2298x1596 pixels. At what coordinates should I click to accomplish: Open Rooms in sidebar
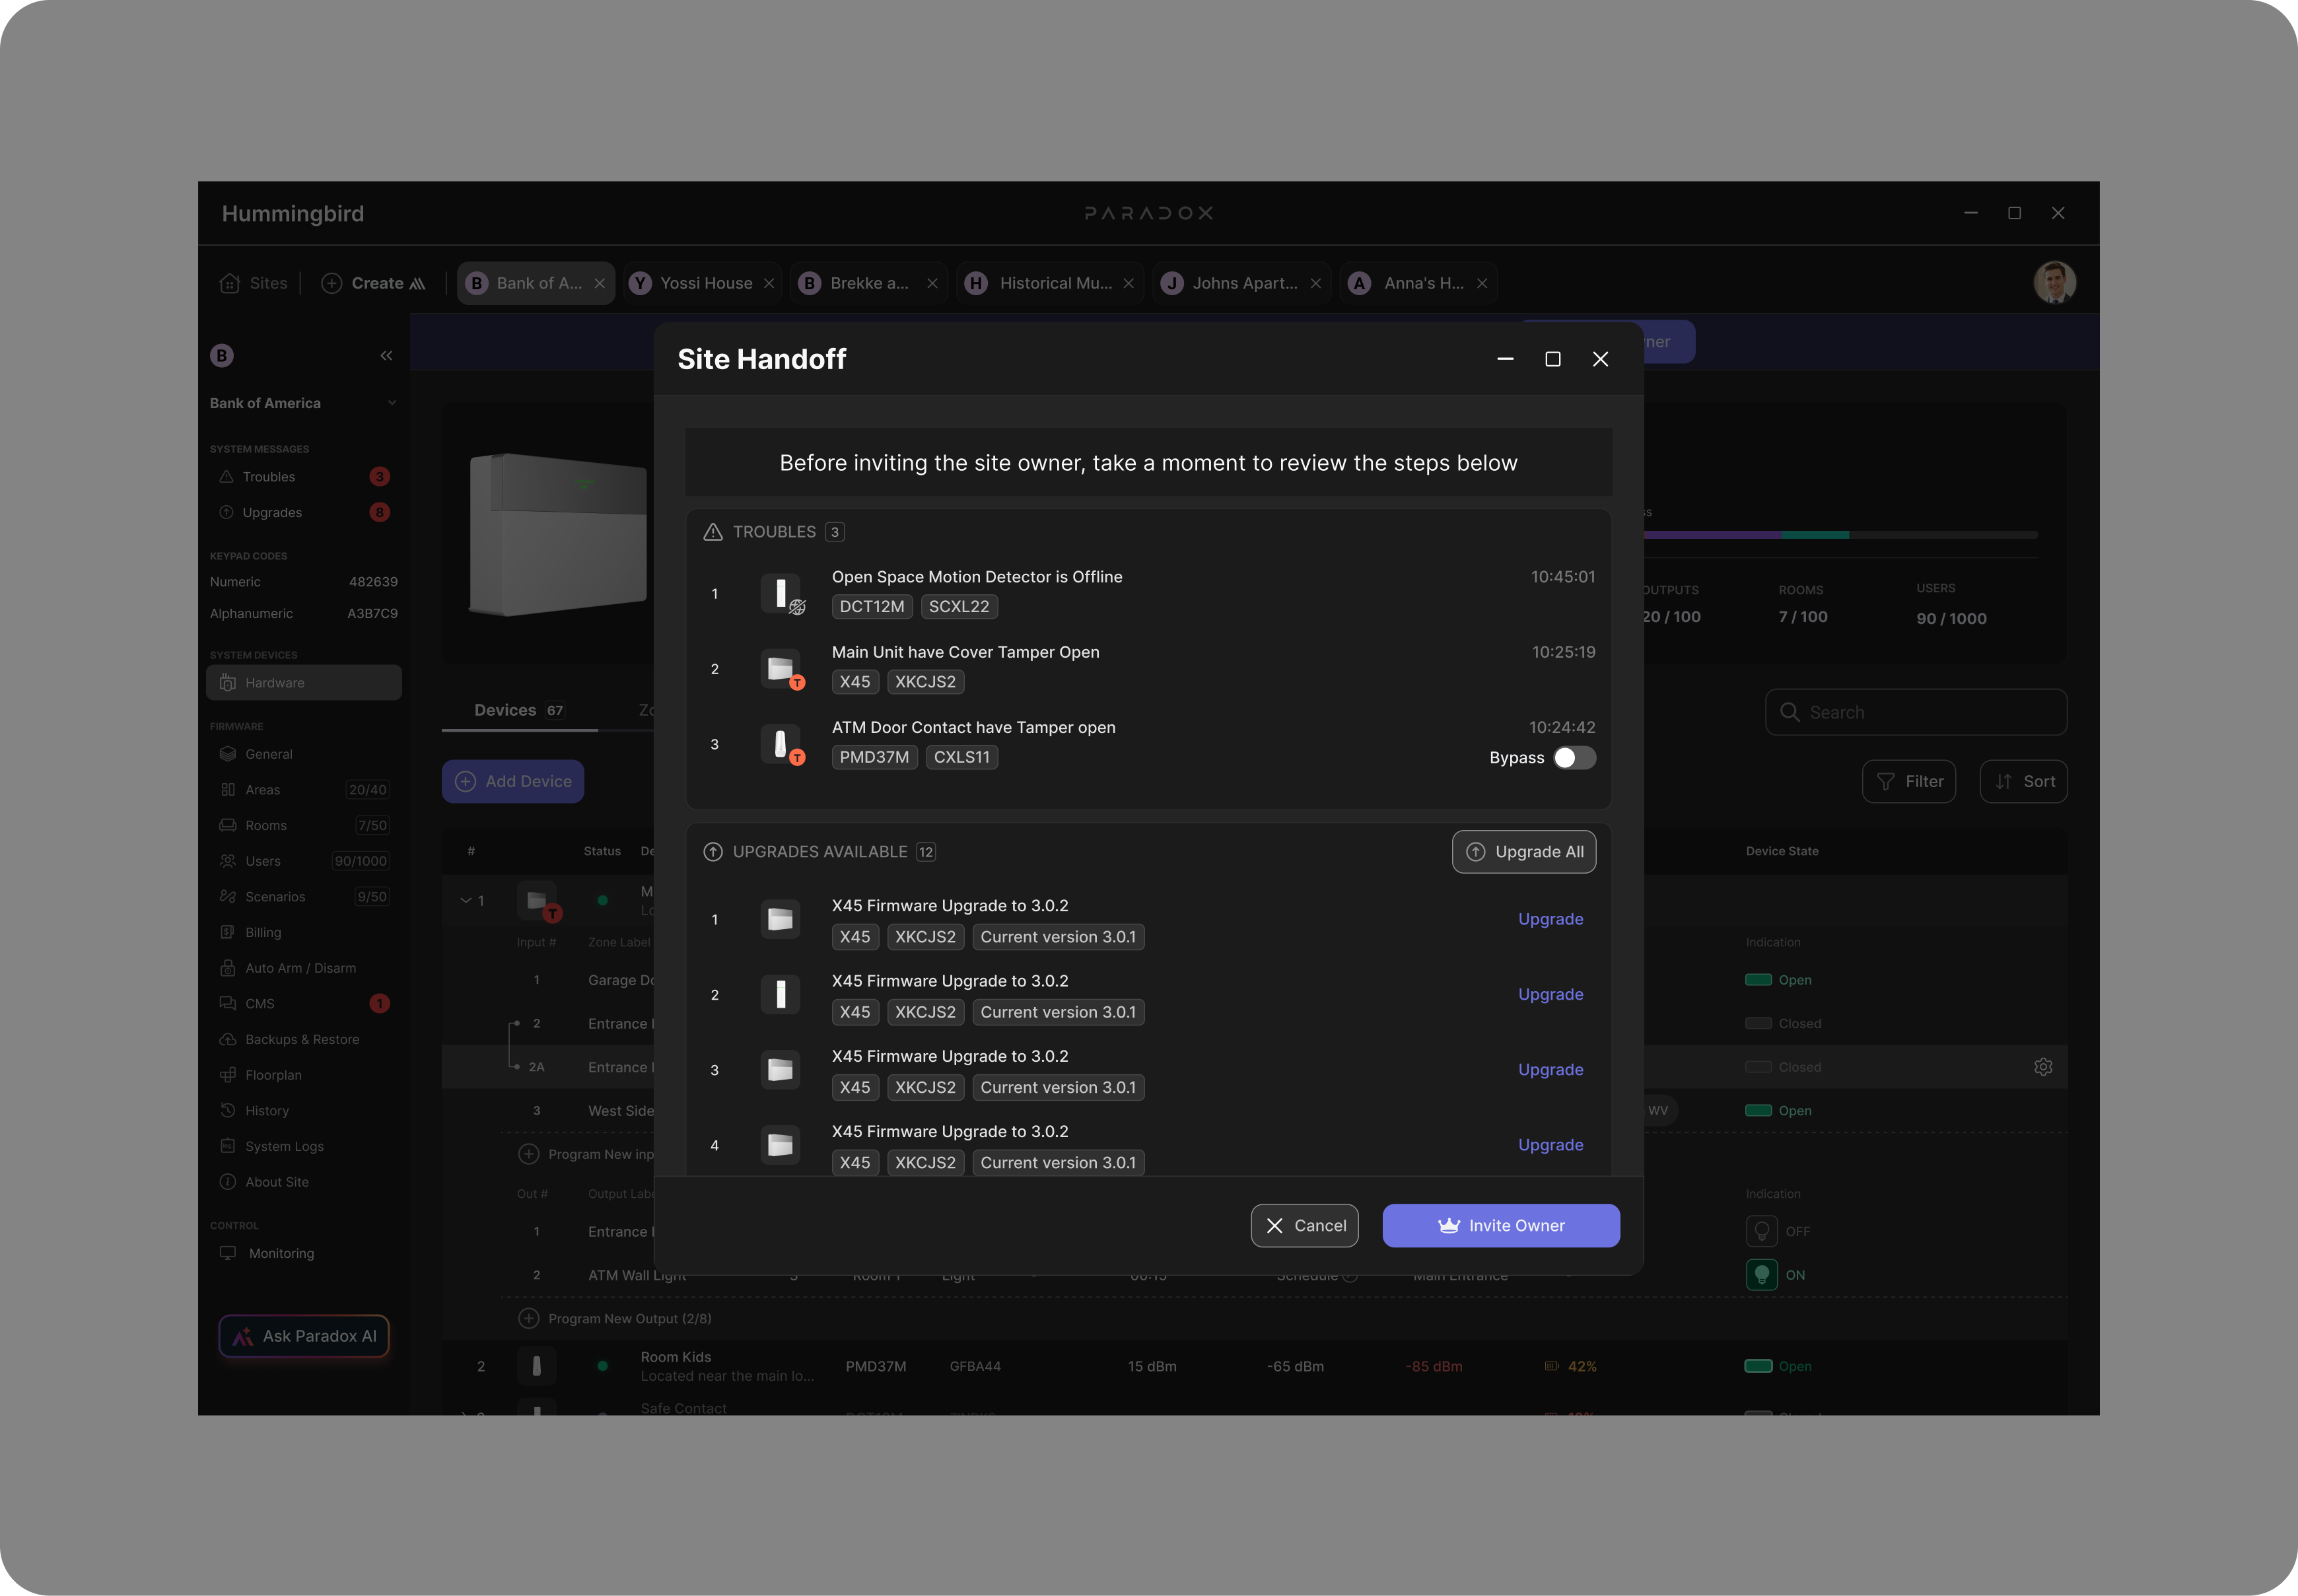[x=303, y=825]
